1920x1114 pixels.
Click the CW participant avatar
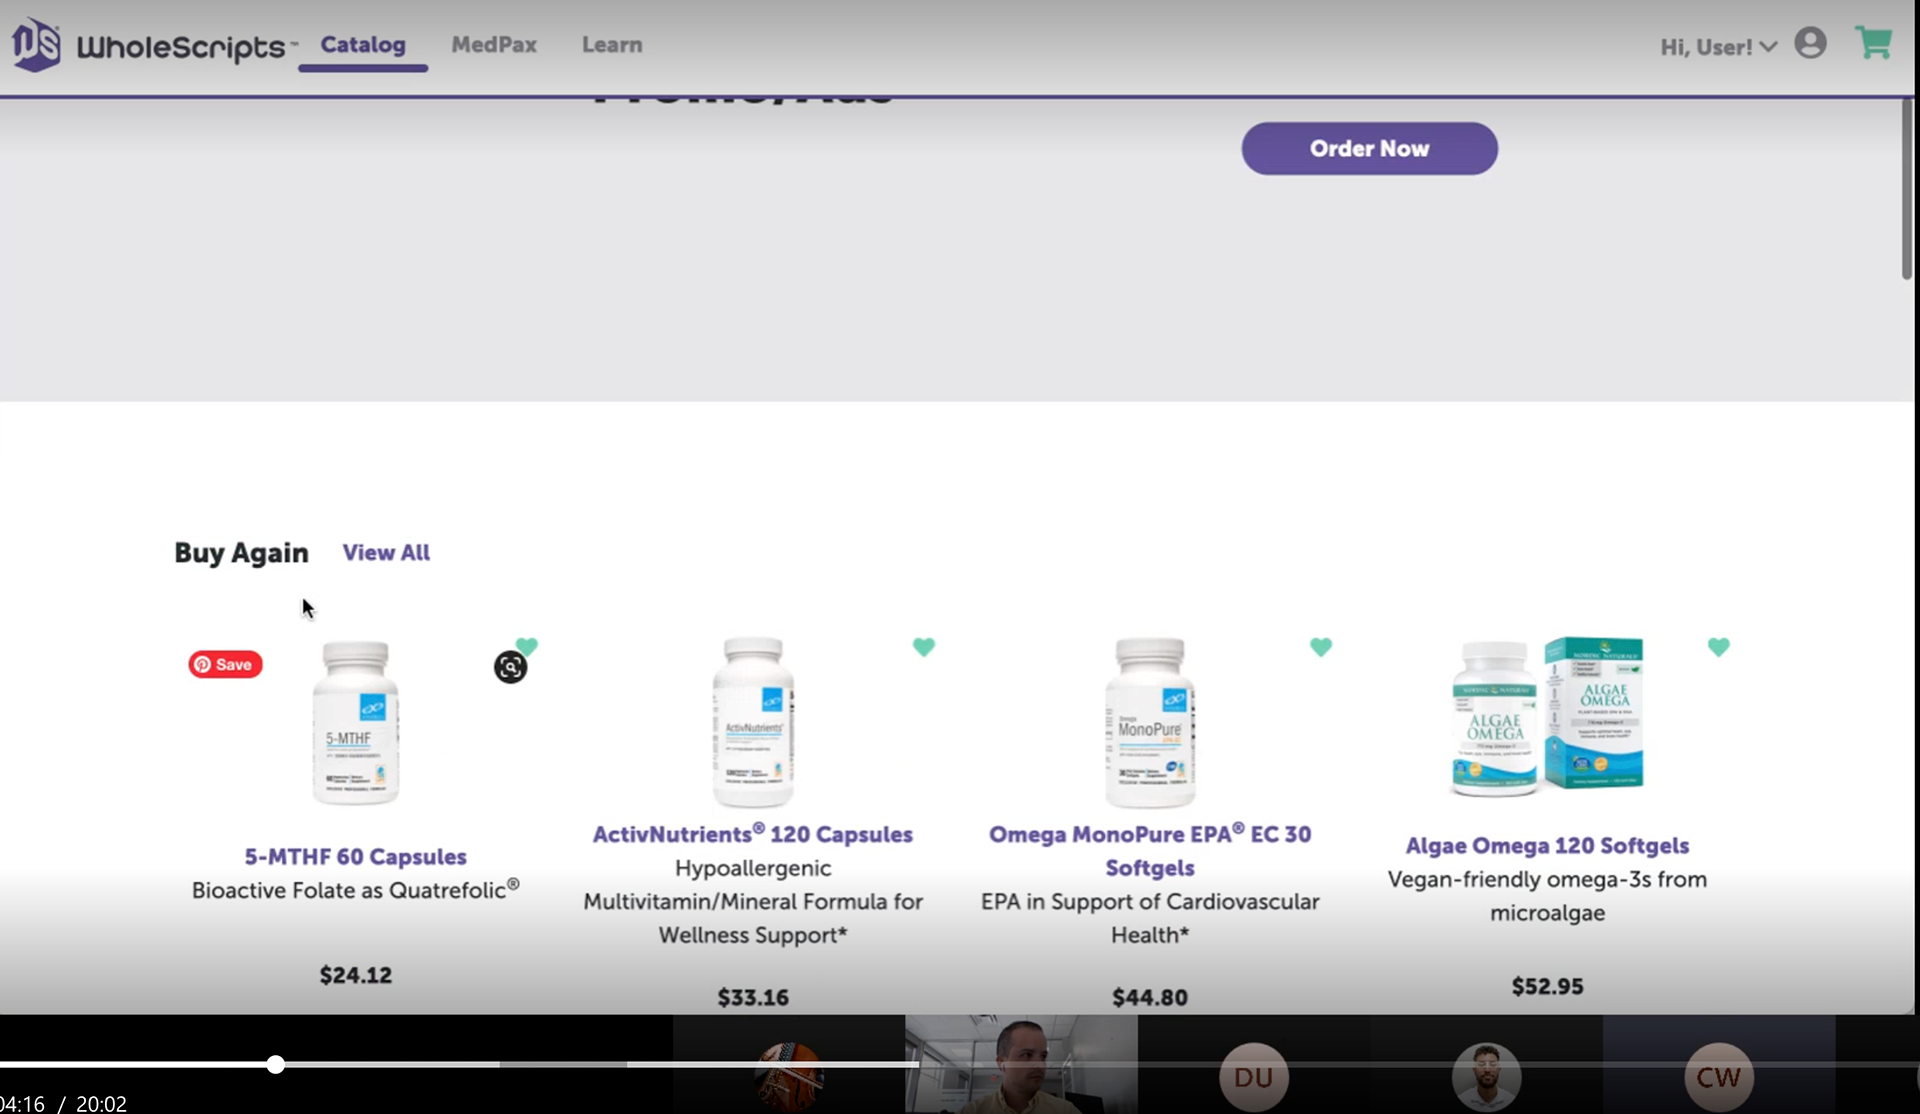pos(1718,1077)
